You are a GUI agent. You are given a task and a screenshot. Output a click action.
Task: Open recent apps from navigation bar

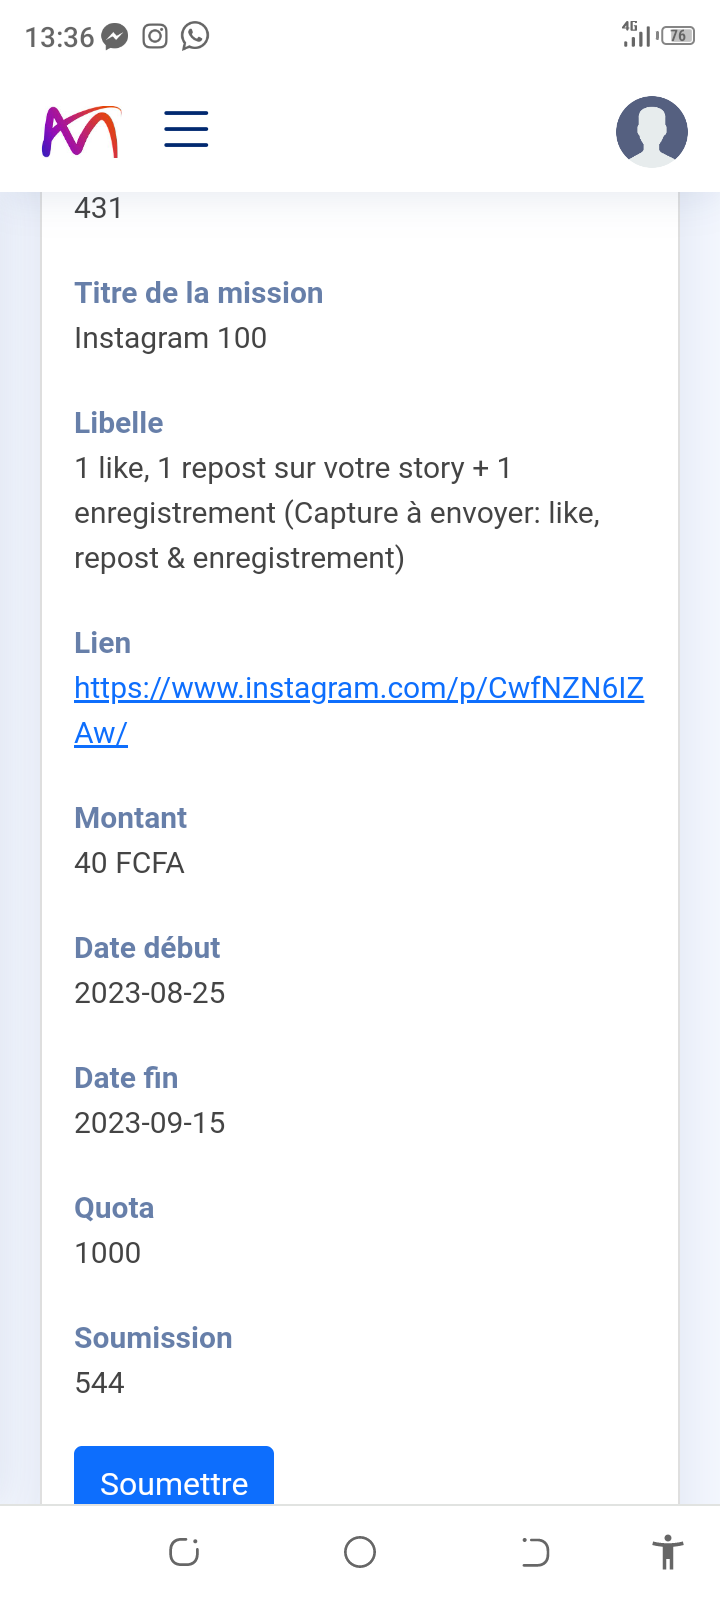point(184,1552)
